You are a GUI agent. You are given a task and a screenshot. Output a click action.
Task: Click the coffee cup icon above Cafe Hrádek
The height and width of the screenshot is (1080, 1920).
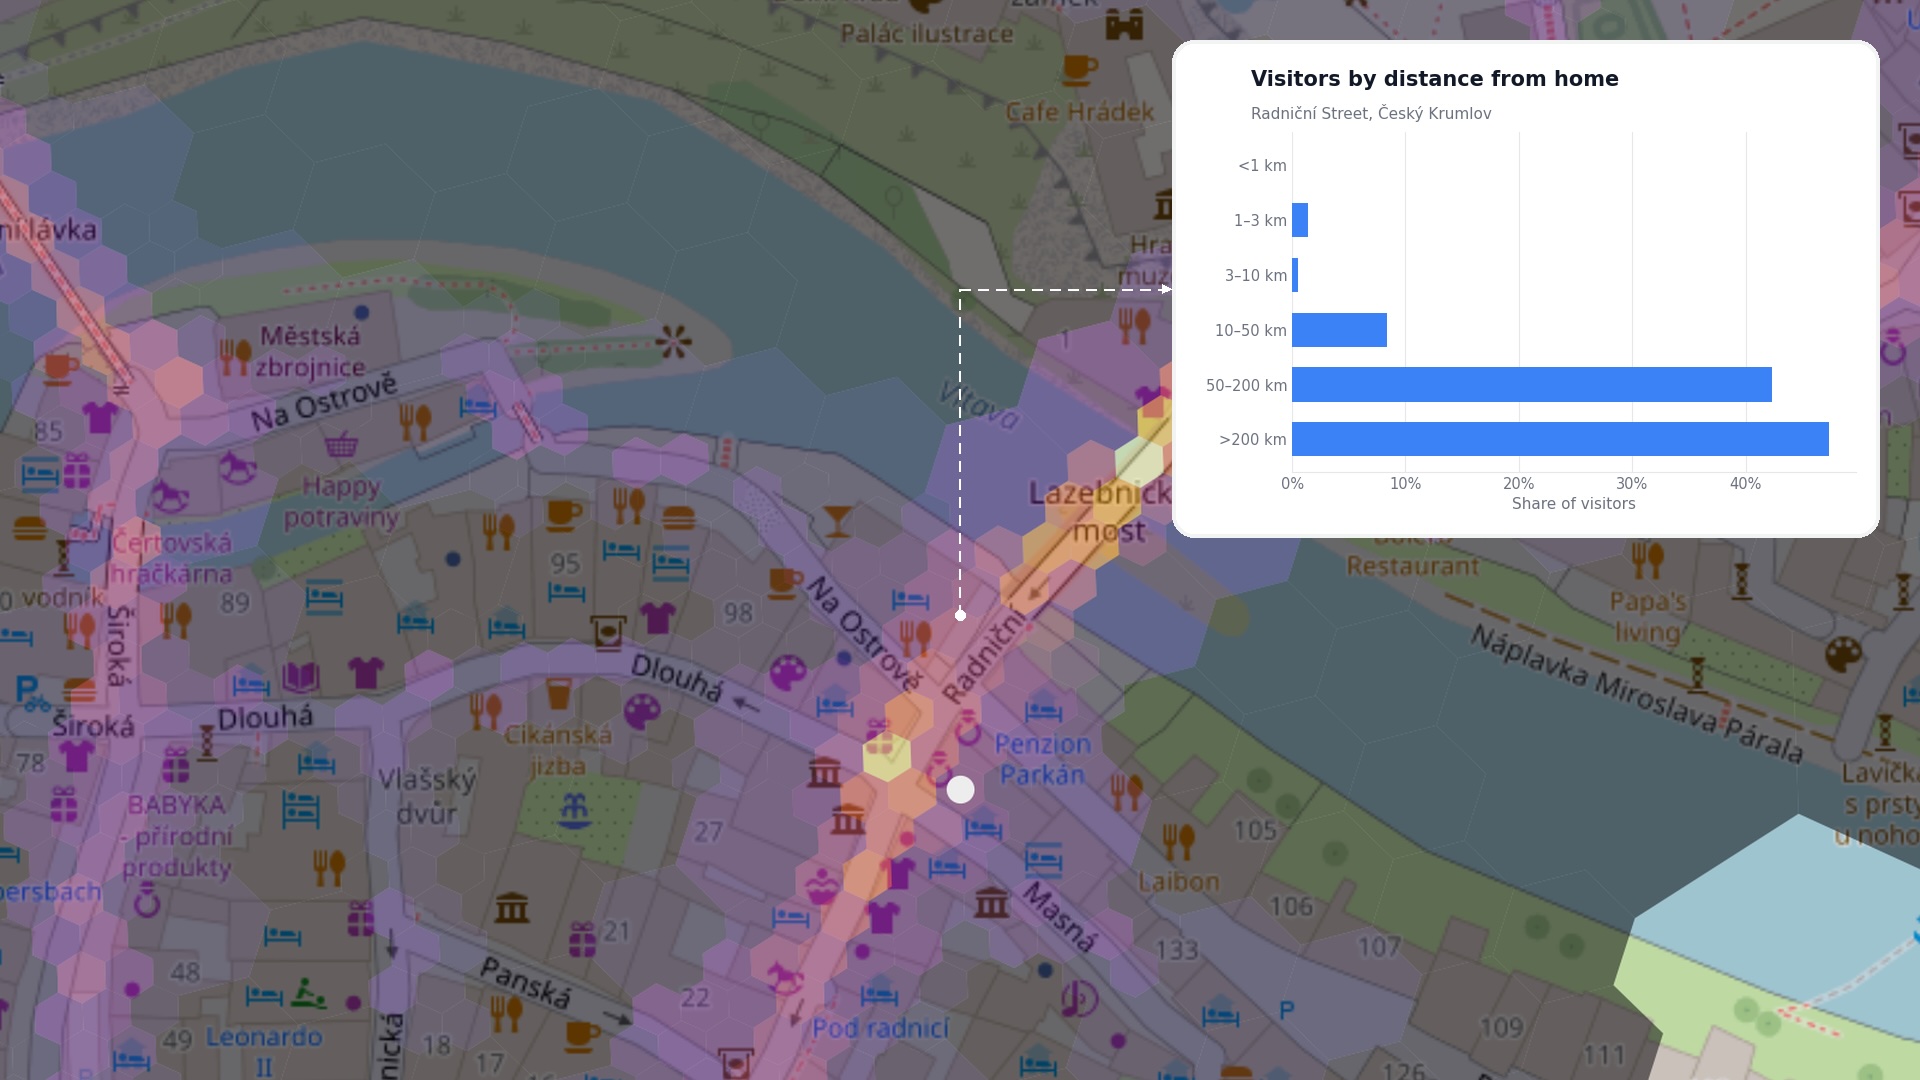tap(1078, 70)
